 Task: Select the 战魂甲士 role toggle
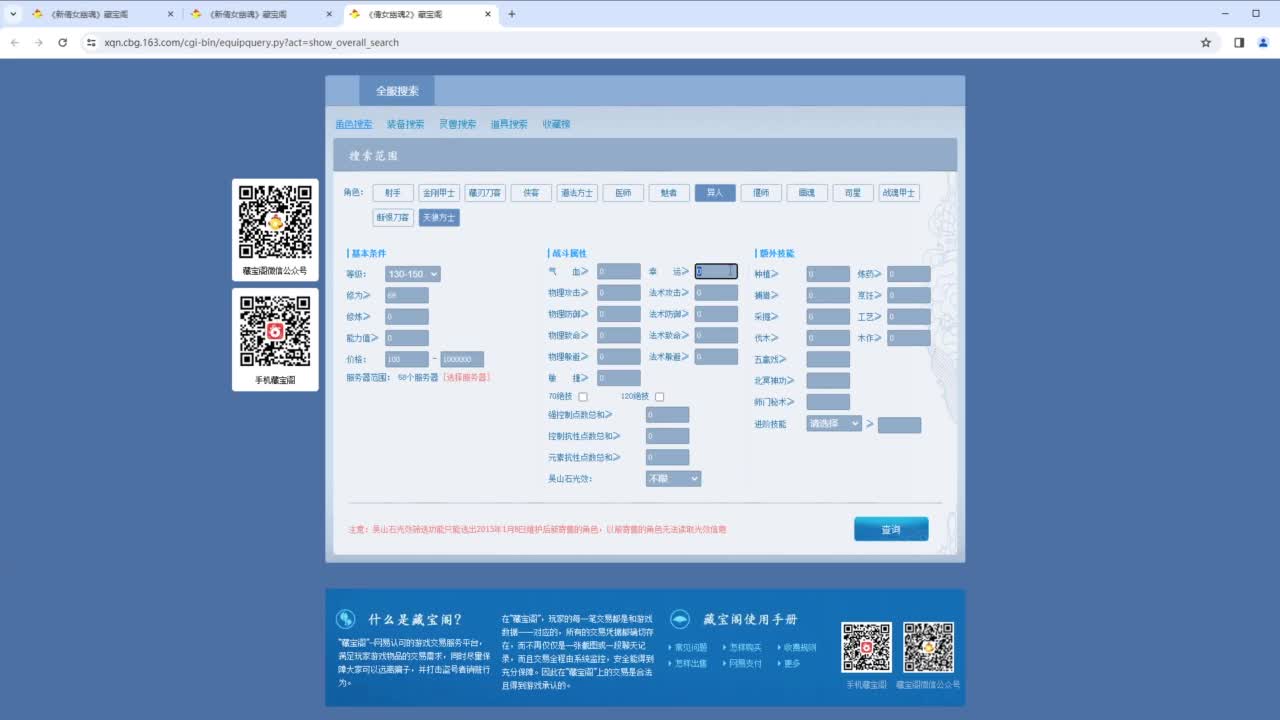pyautogui.click(x=899, y=193)
